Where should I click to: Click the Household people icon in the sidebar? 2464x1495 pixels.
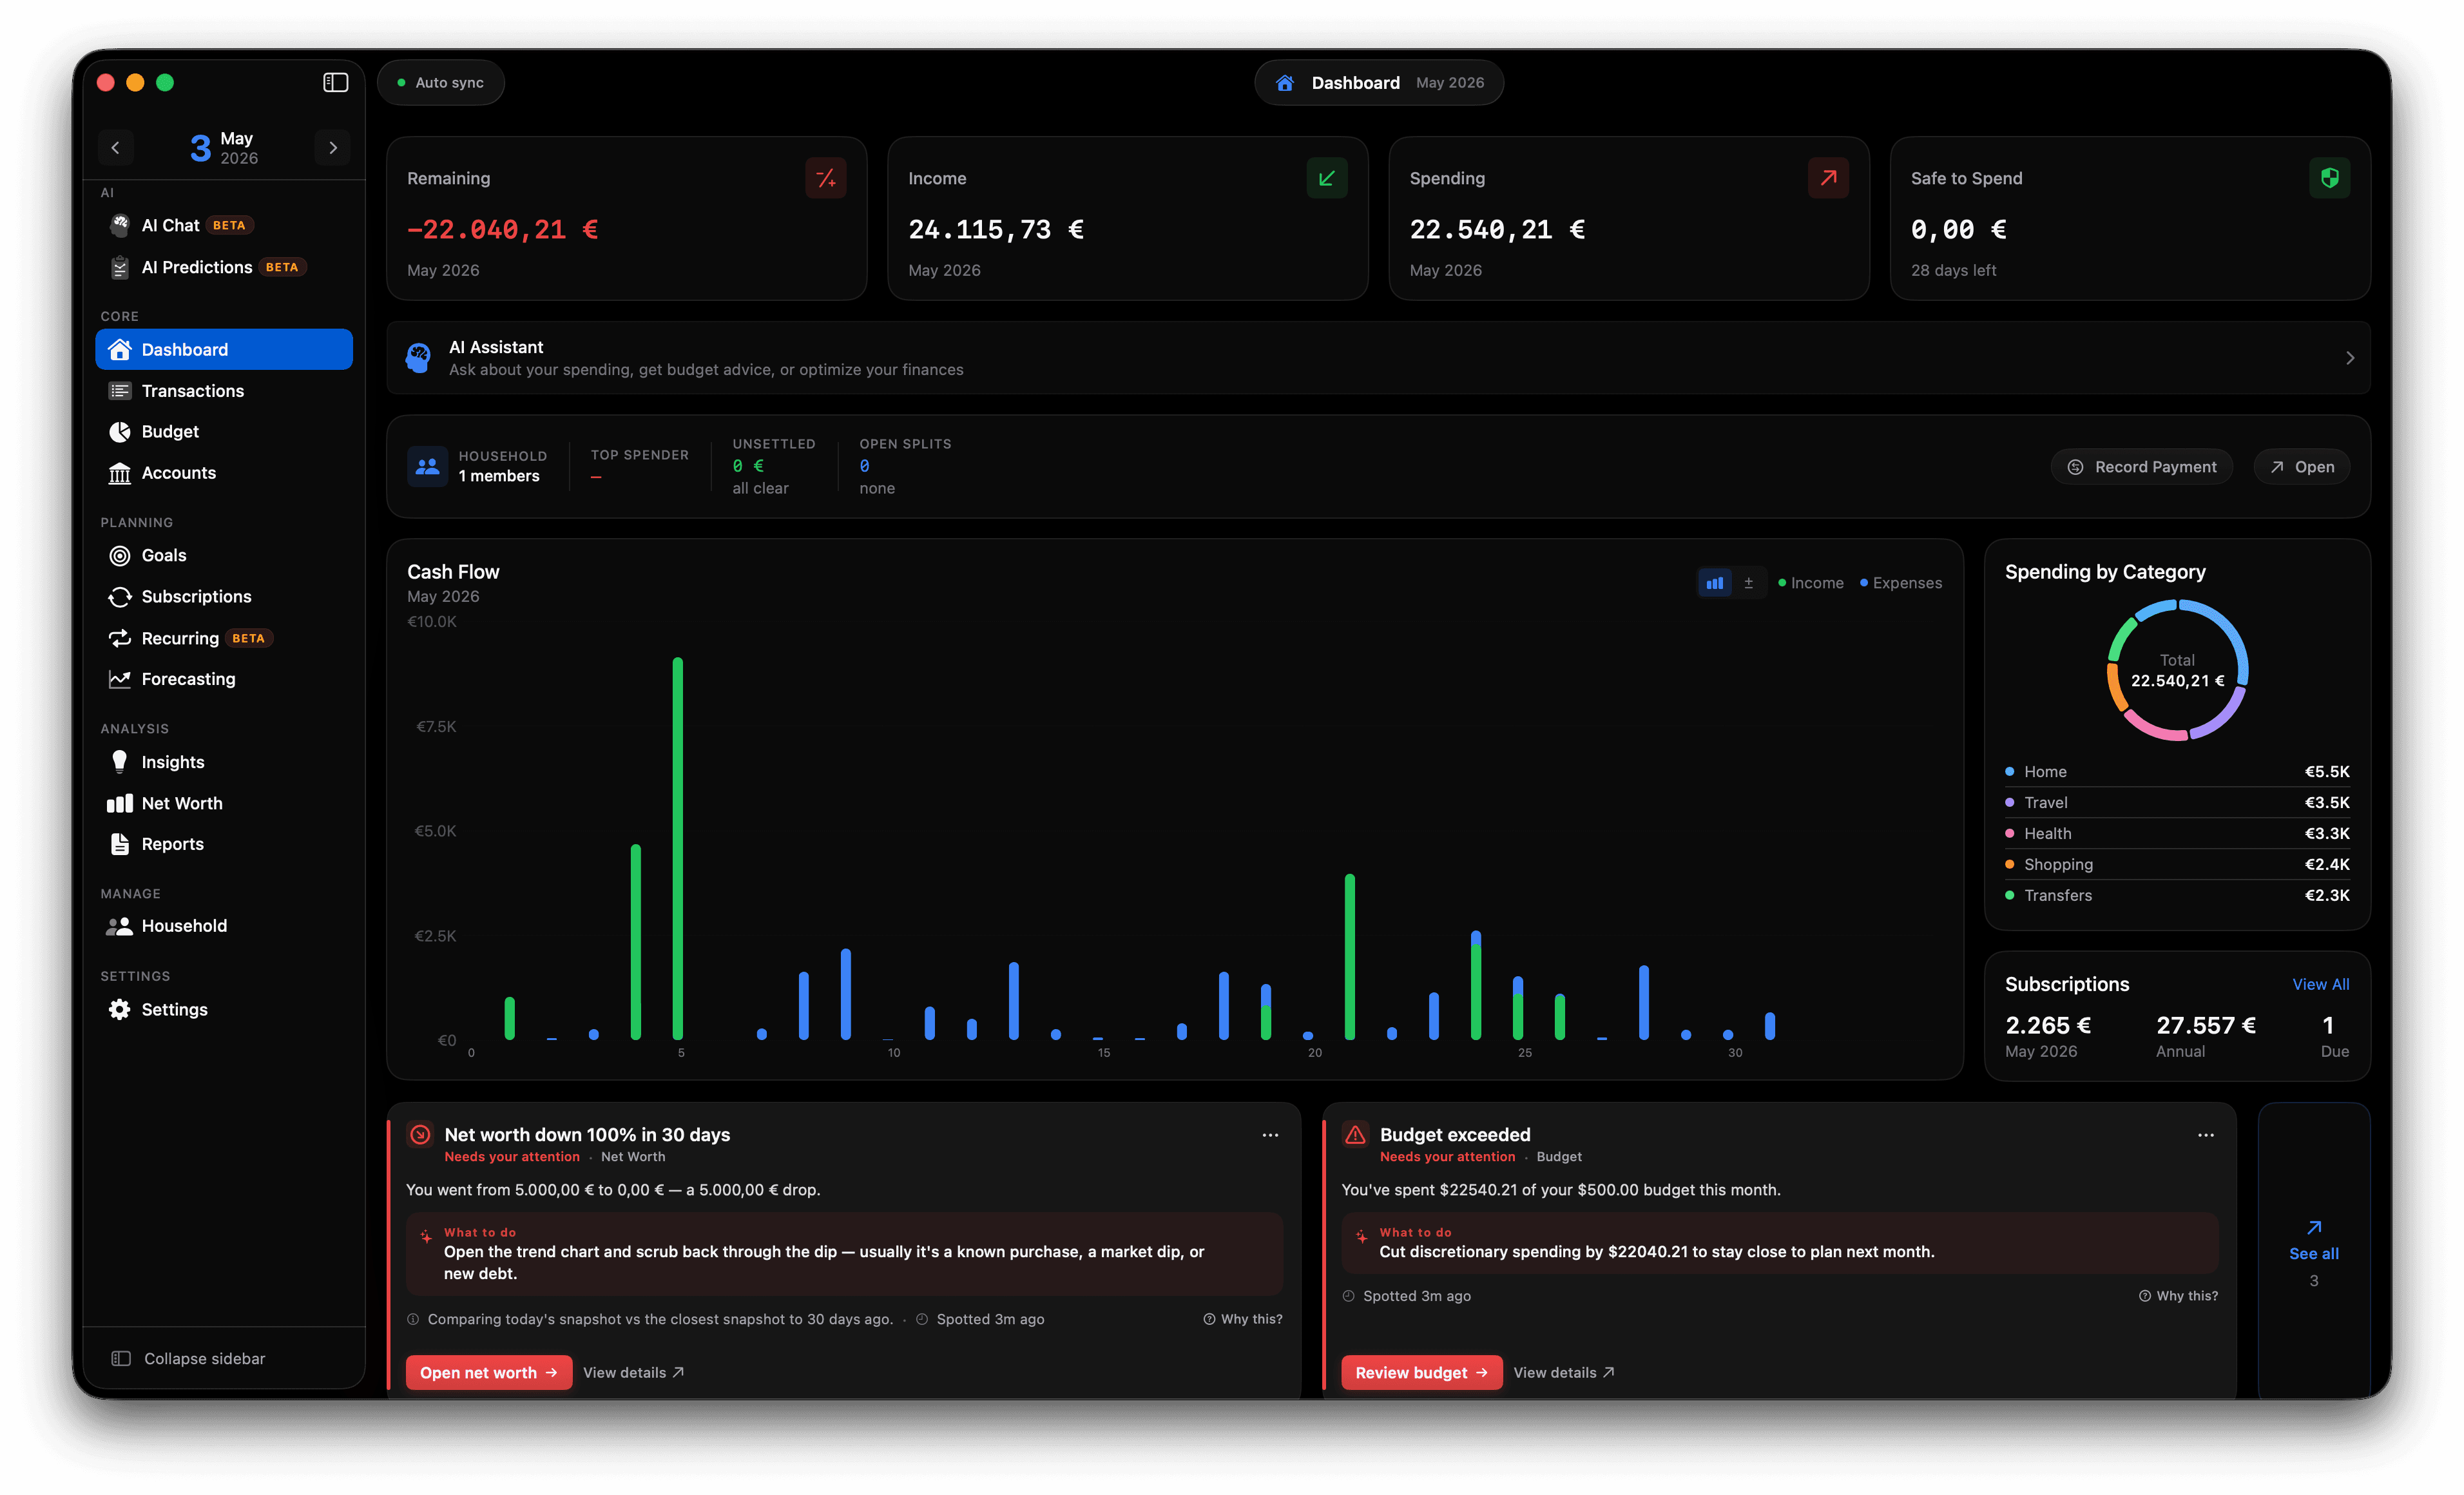(x=120, y=926)
